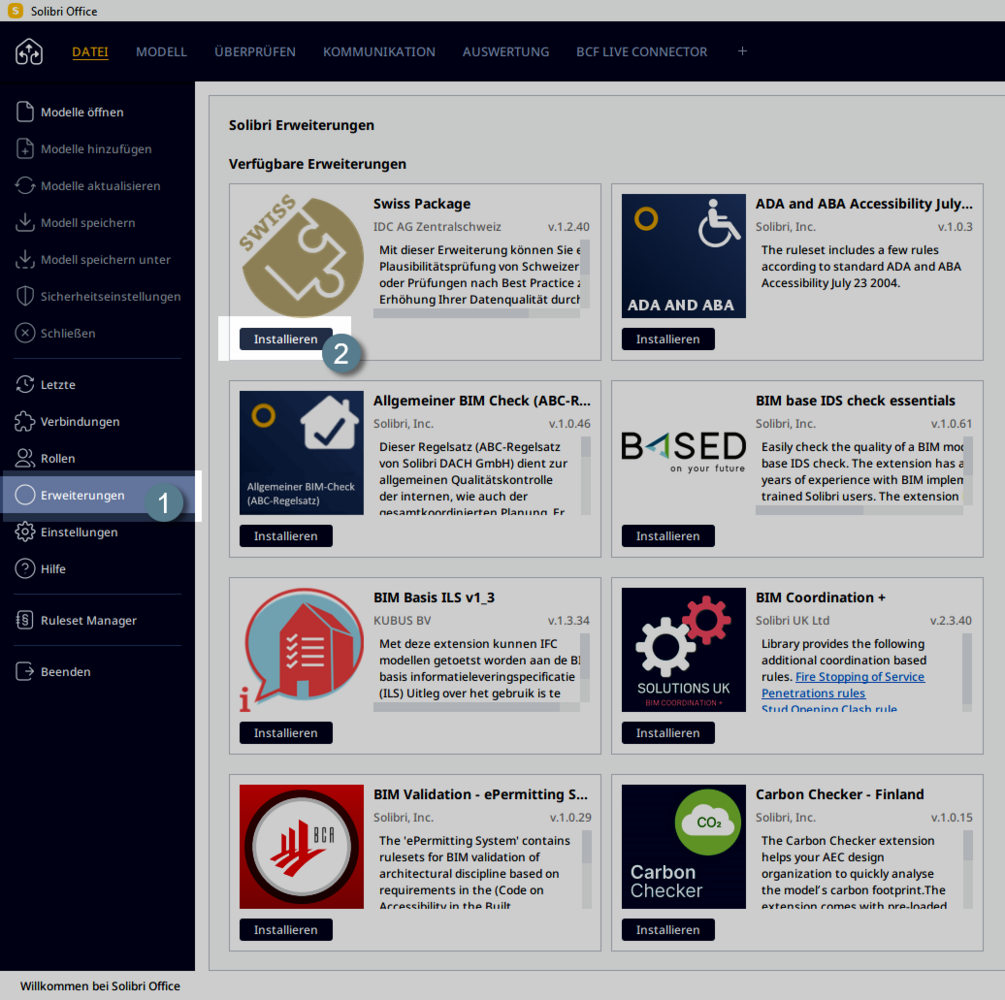Click the BASED on your future logo
This screenshot has width=1005, height=1000.
click(683, 452)
